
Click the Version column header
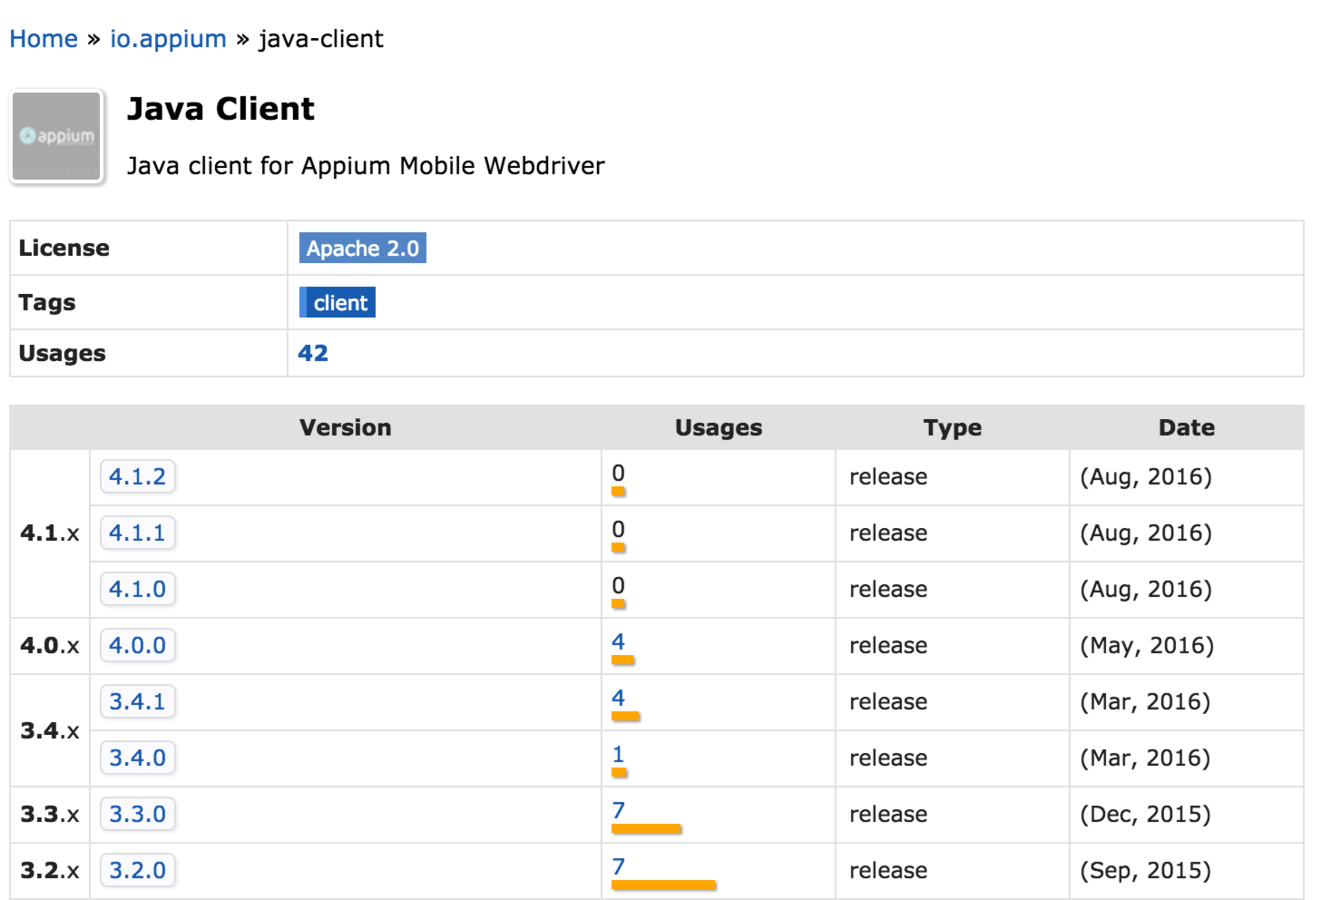click(345, 428)
